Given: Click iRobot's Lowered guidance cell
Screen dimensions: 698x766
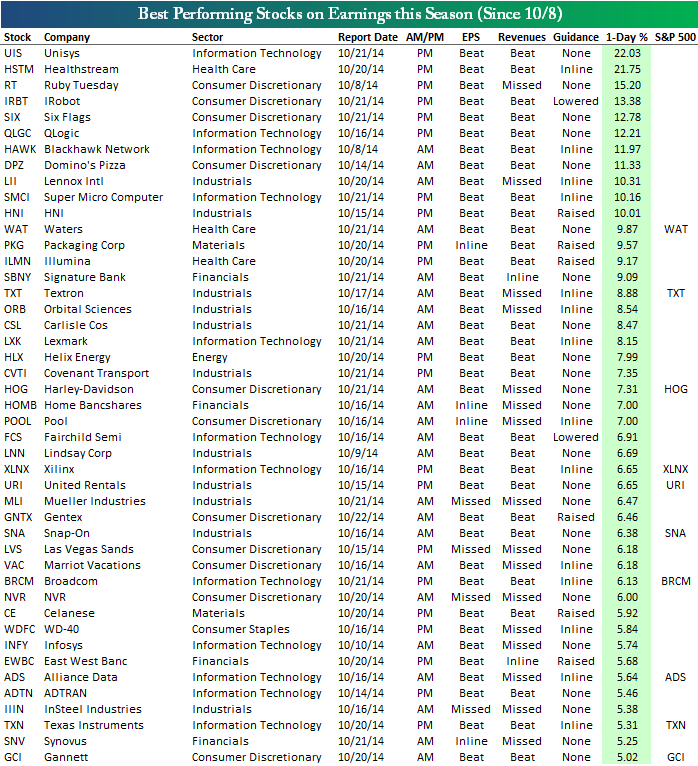Looking at the screenshot, I should pos(576,101).
